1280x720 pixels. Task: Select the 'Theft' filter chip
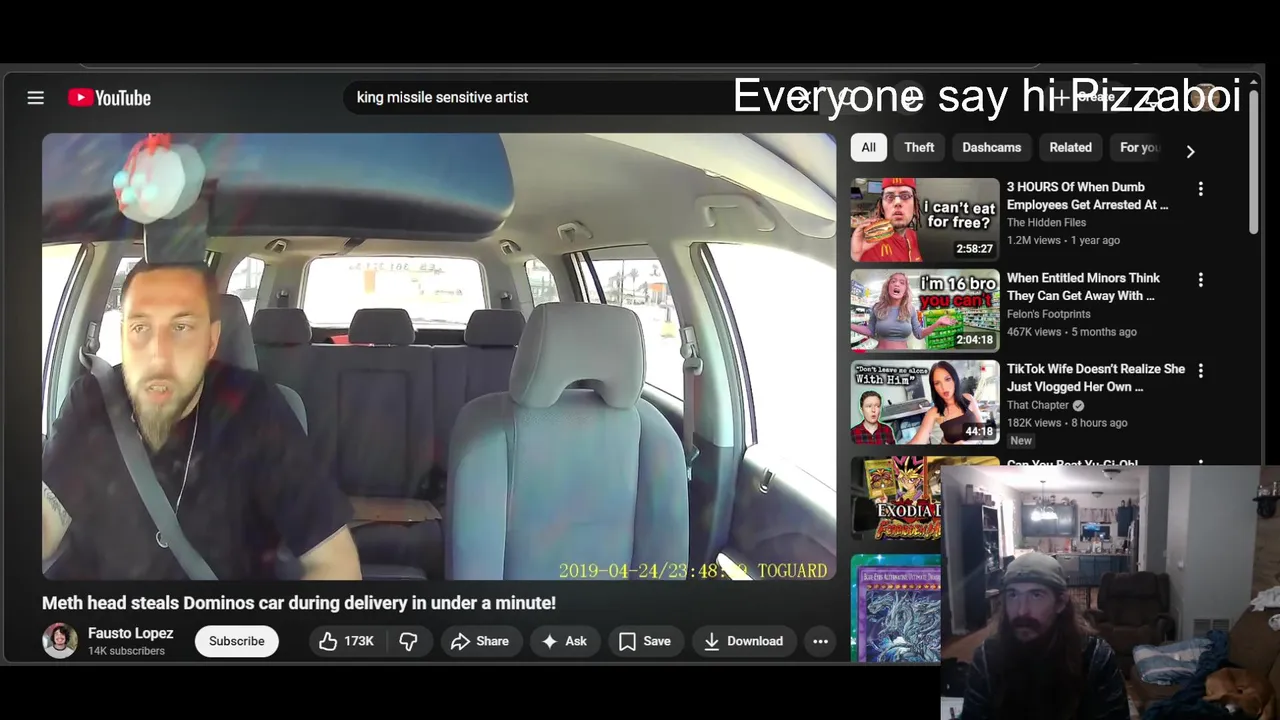(919, 147)
